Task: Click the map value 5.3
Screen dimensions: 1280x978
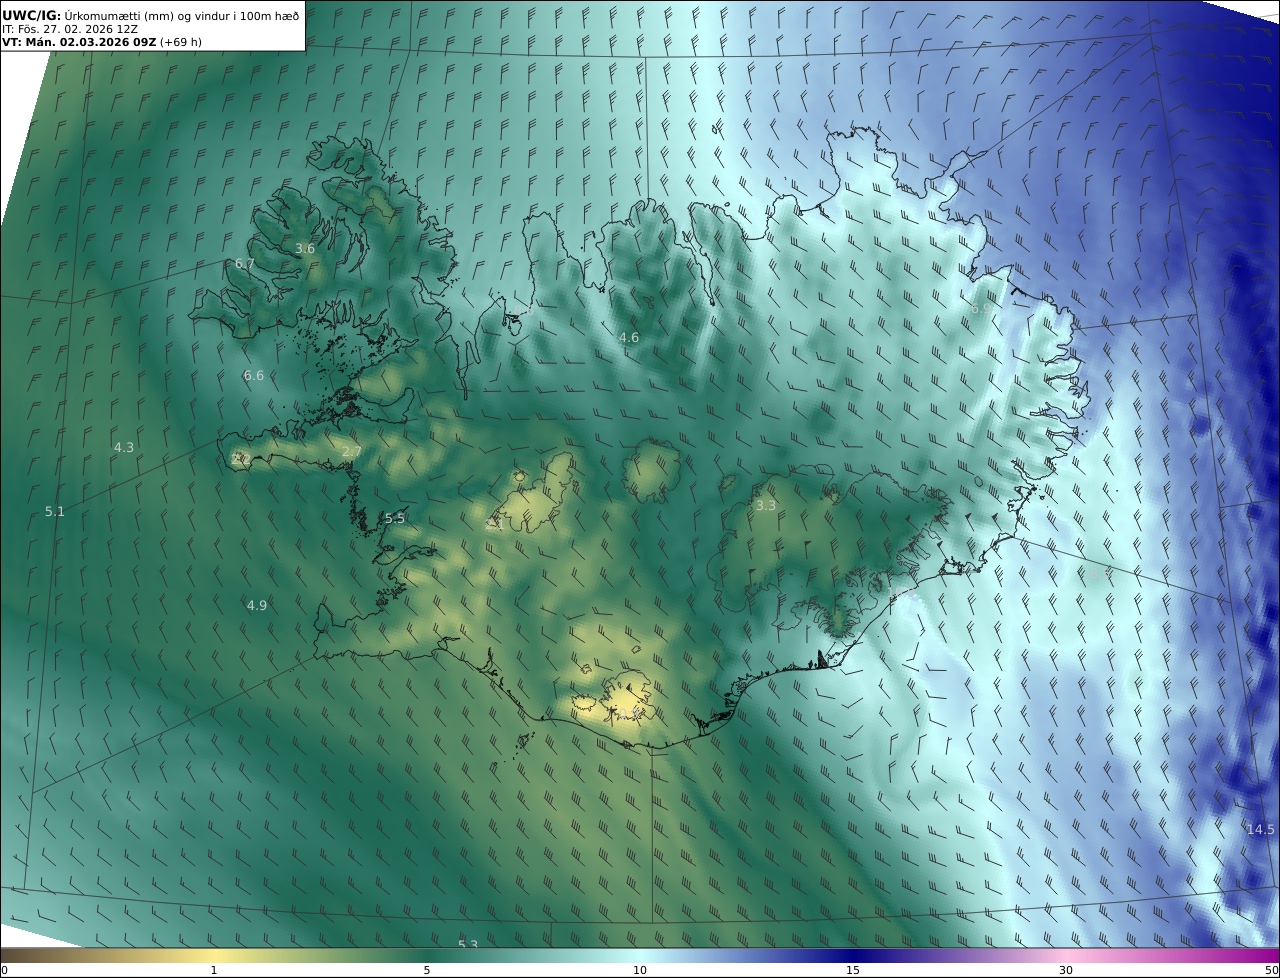Action: tap(468, 944)
